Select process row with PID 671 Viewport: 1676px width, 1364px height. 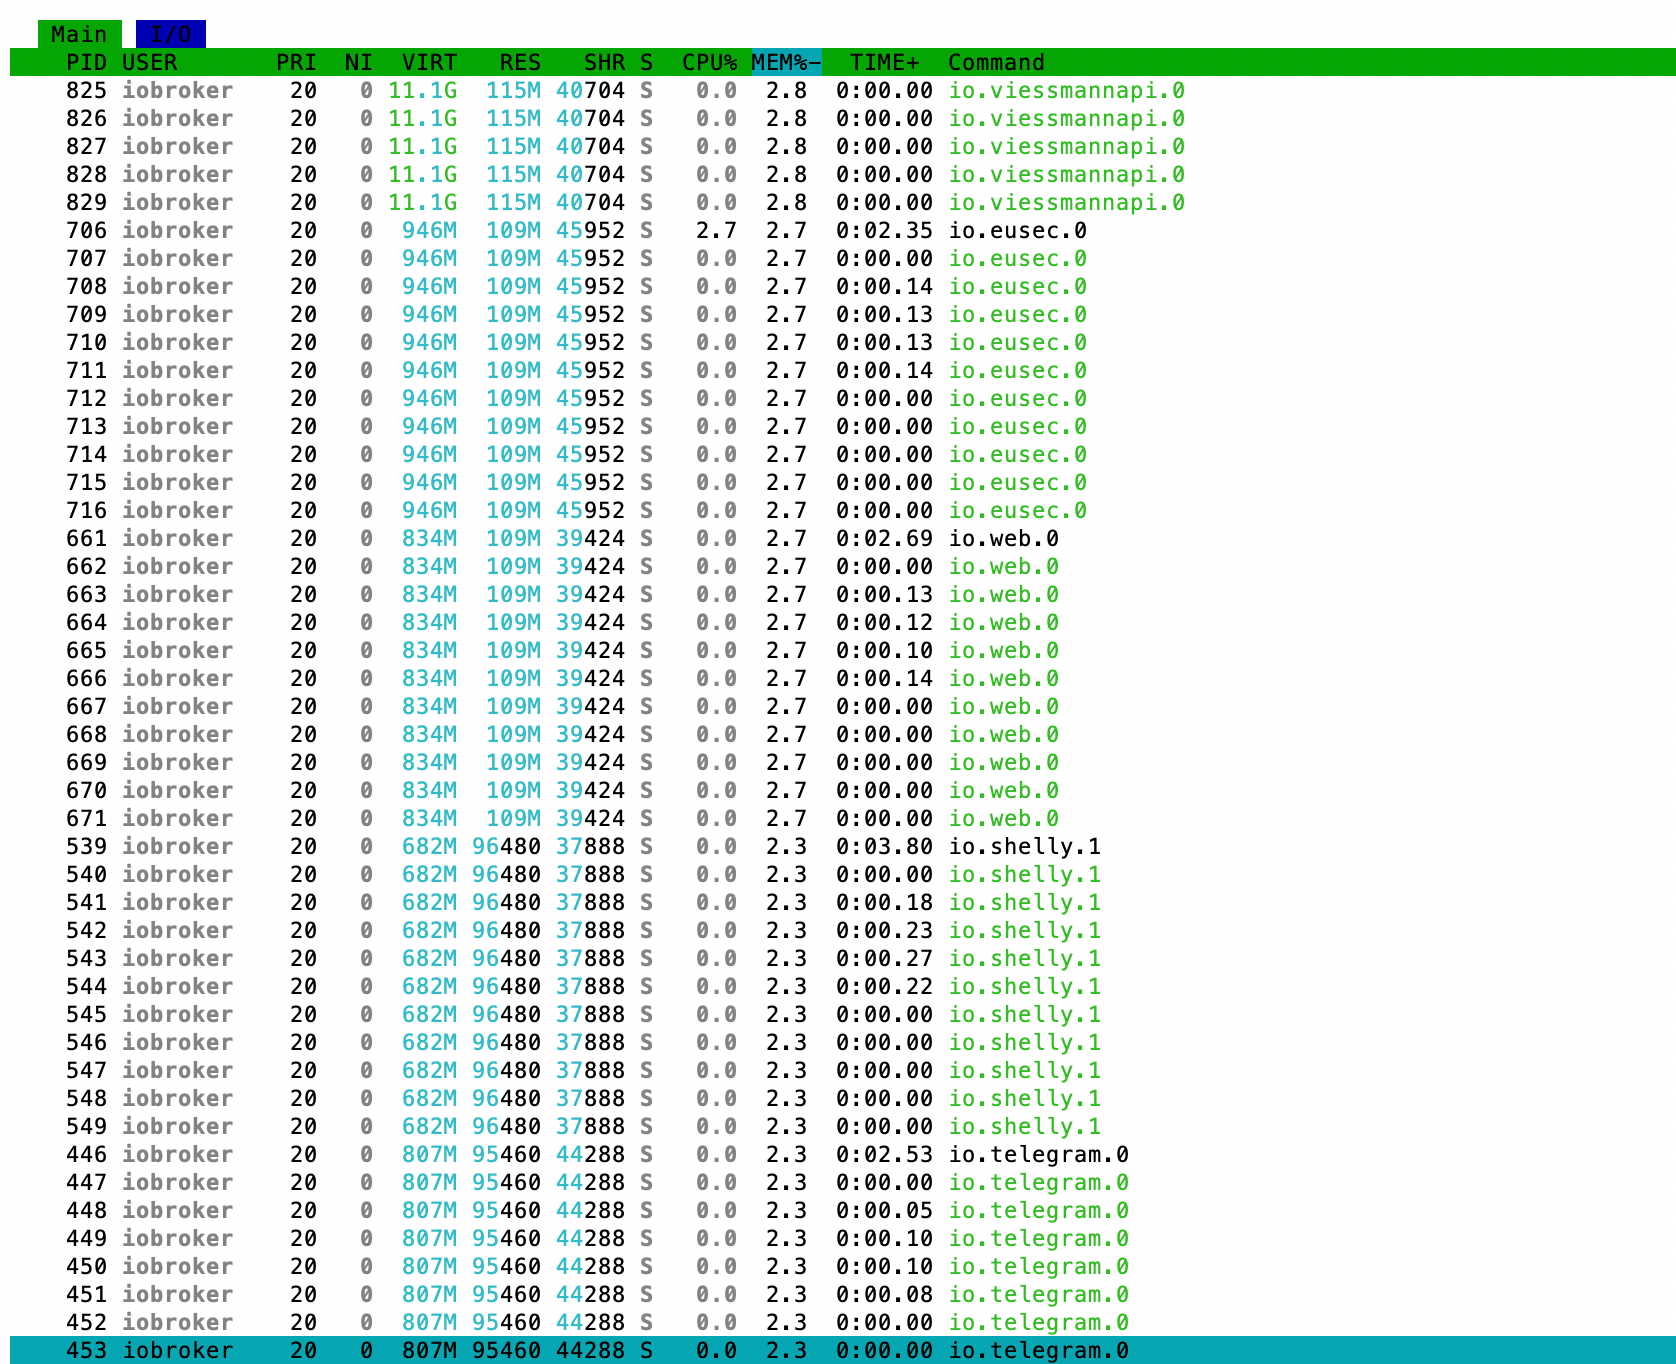pyautogui.click(x=842, y=818)
